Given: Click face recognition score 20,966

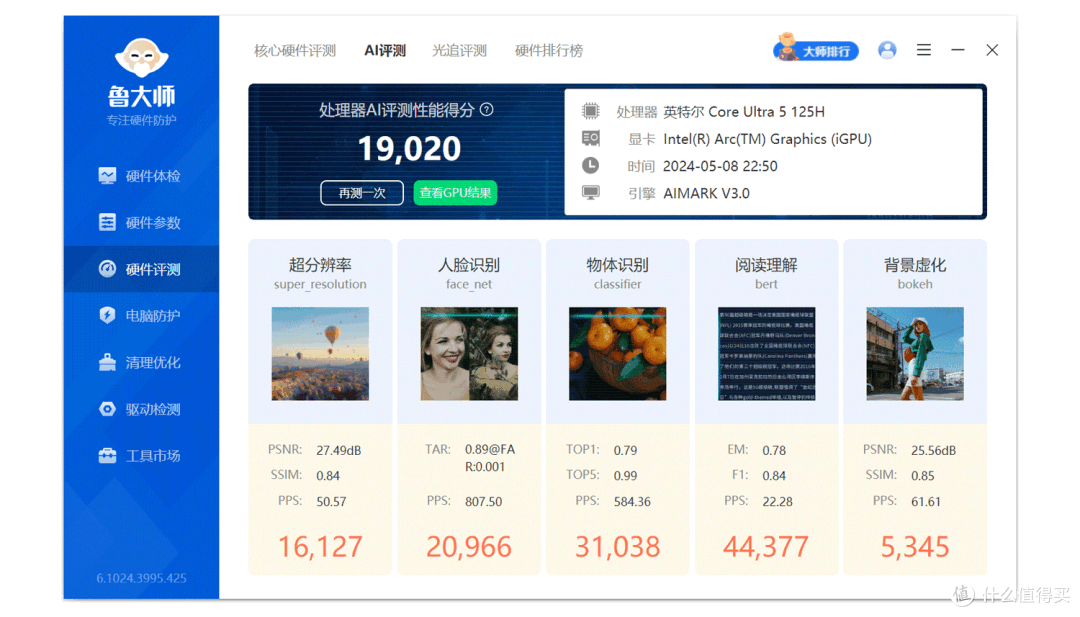Looking at the screenshot, I should click(x=469, y=547).
